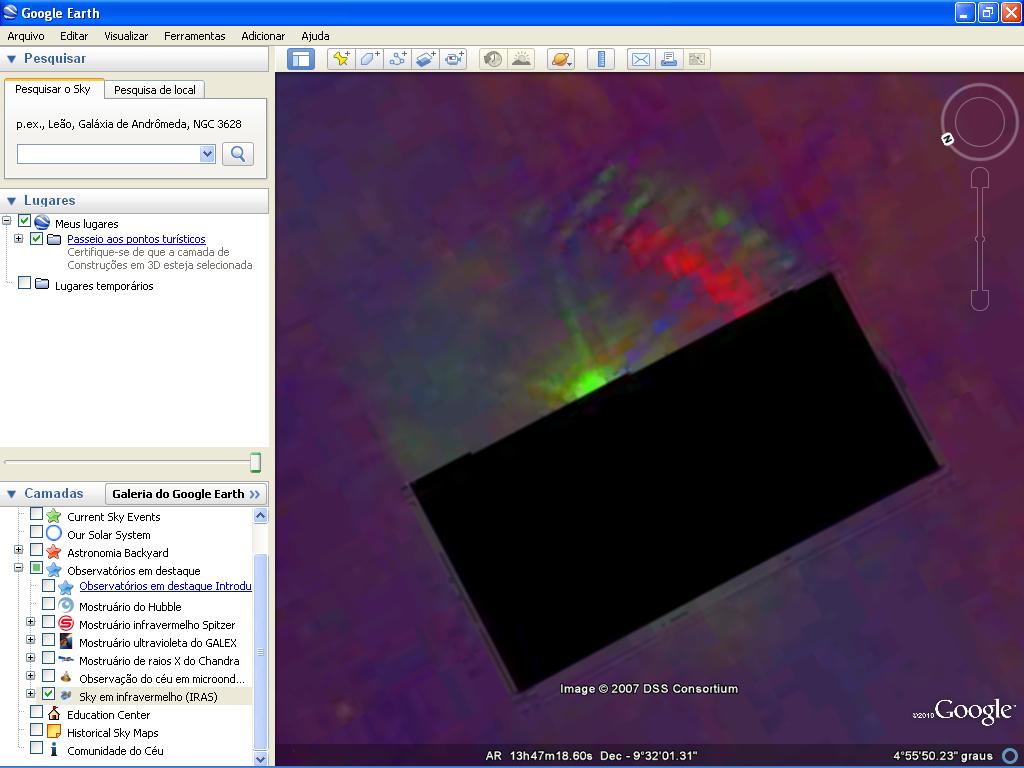Click the Astronomia Backyard star icon
This screenshot has width=1024, height=768.
pos(54,552)
